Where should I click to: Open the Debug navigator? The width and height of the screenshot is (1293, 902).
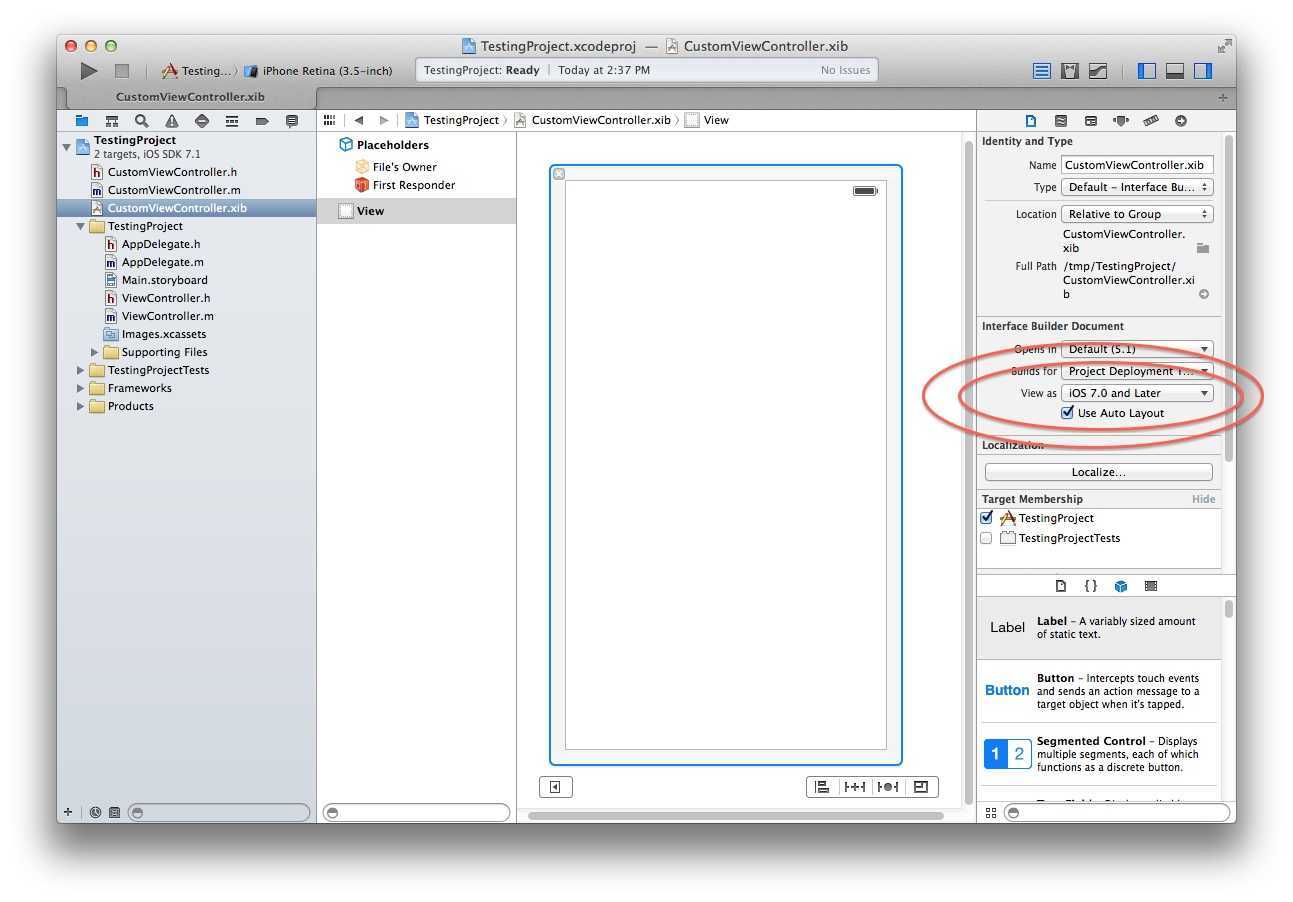click(232, 120)
